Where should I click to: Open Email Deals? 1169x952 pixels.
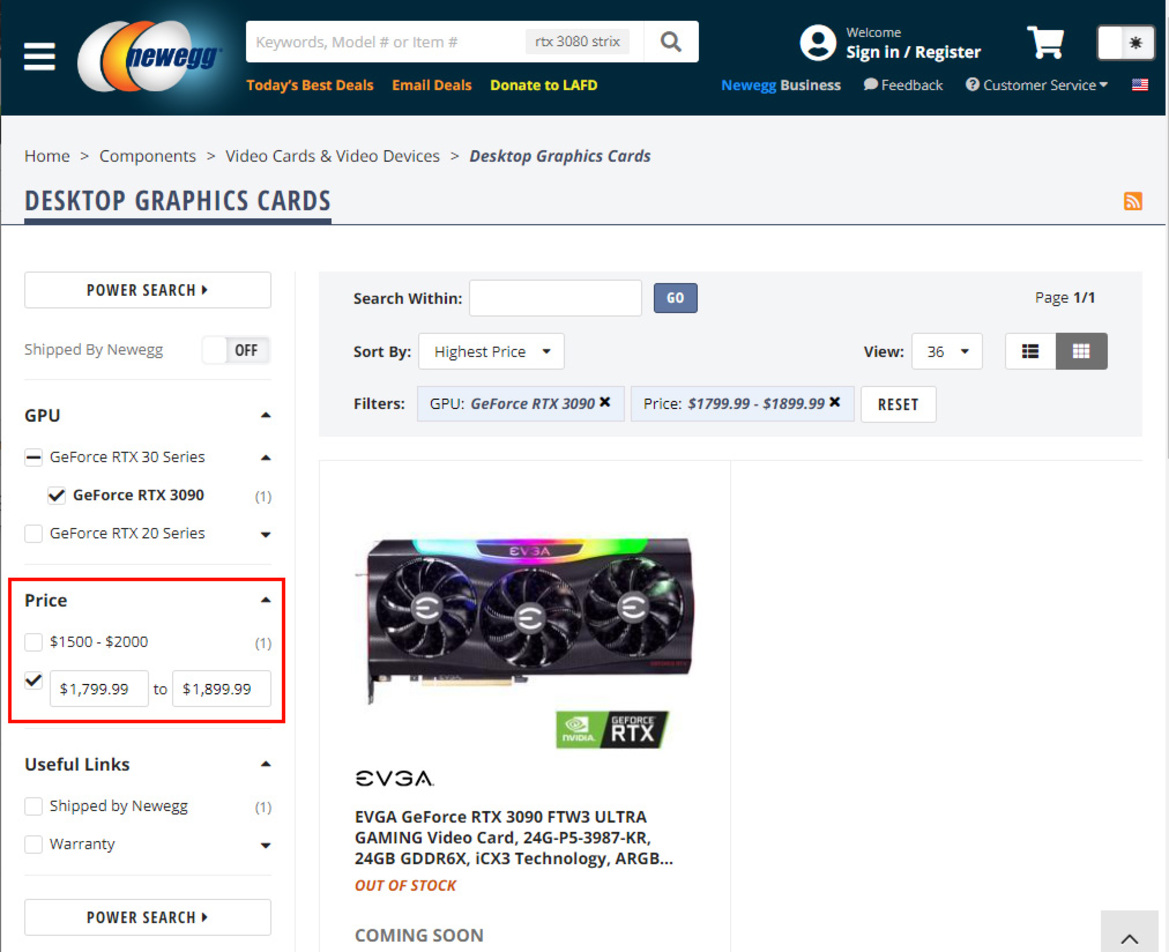pyautogui.click(x=432, y=85)
